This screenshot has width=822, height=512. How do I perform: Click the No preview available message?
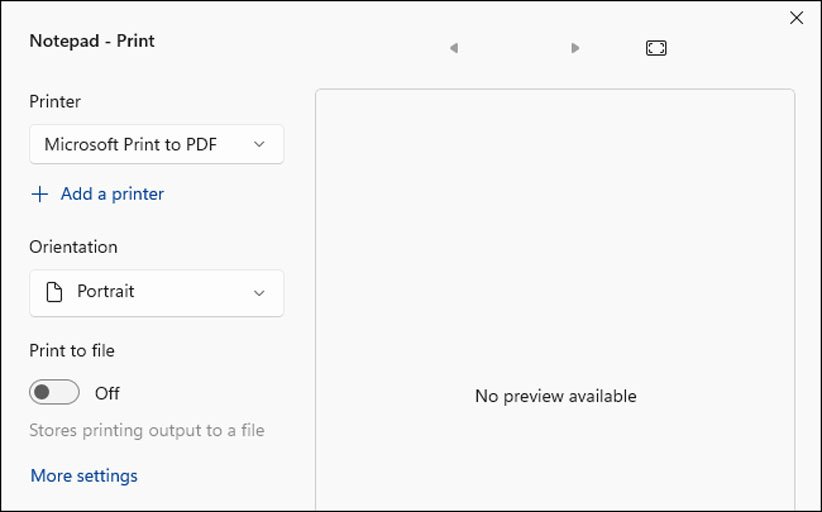tap(555, 396)
